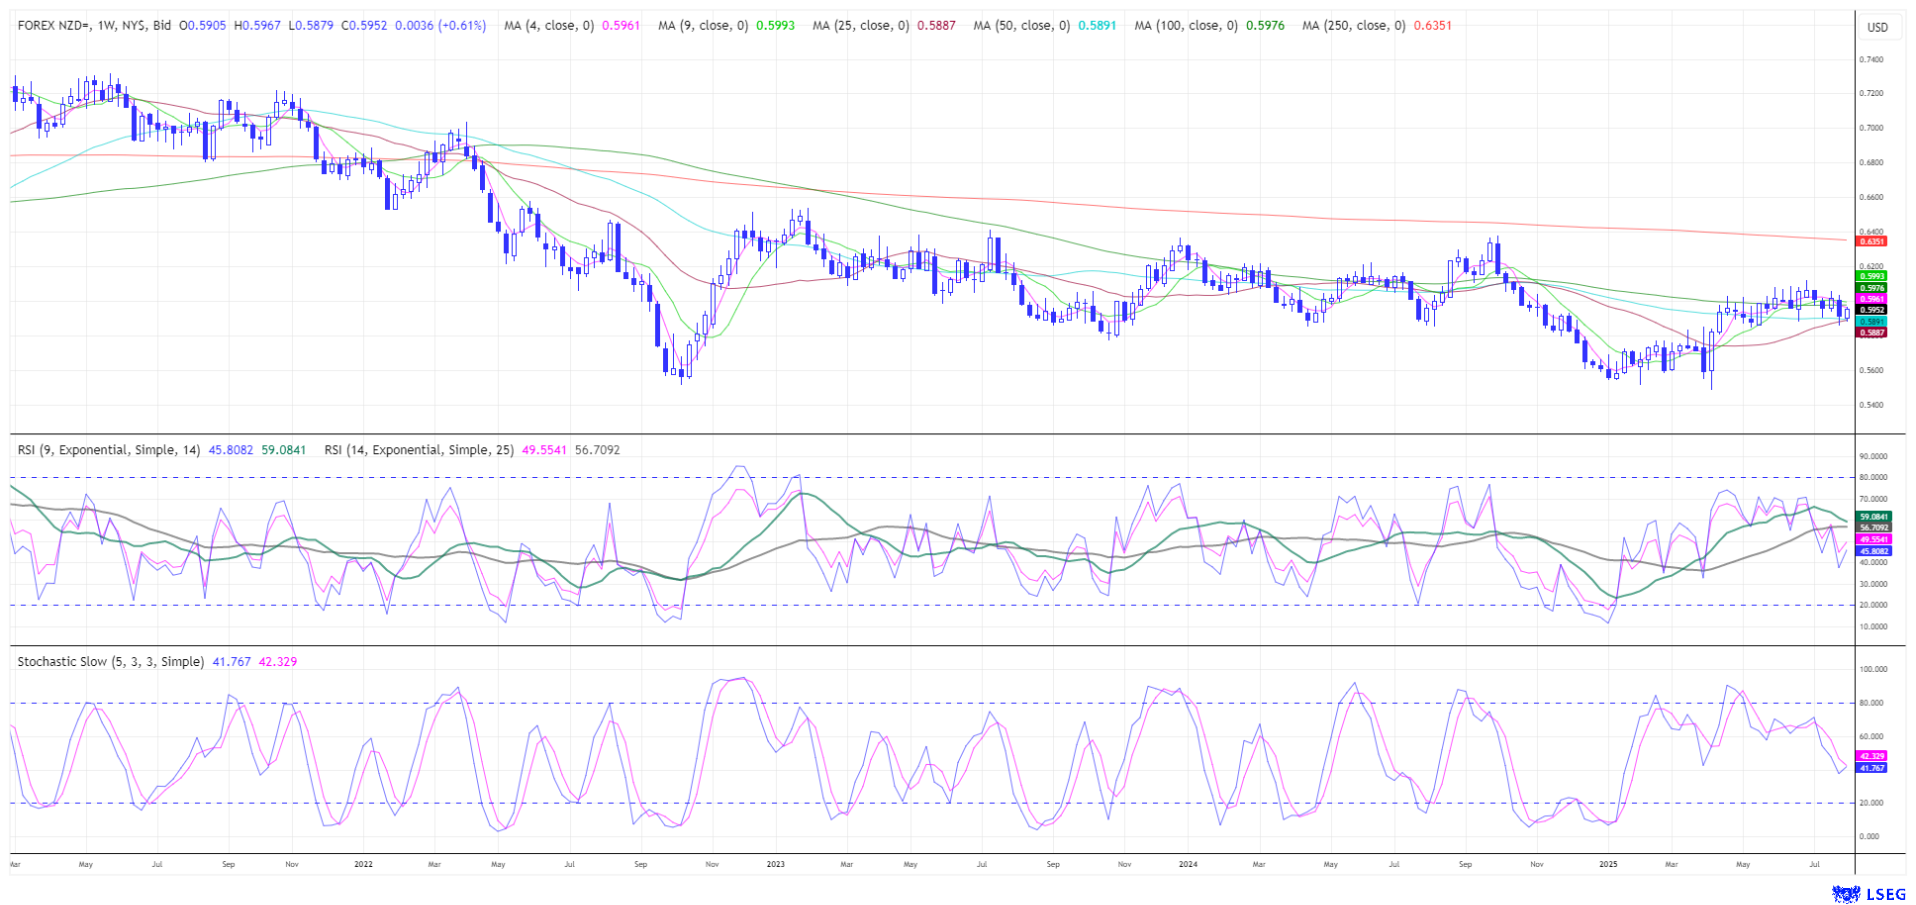Open the RSI (14, Exponential, Simple, 25) legend

(418, 450)
